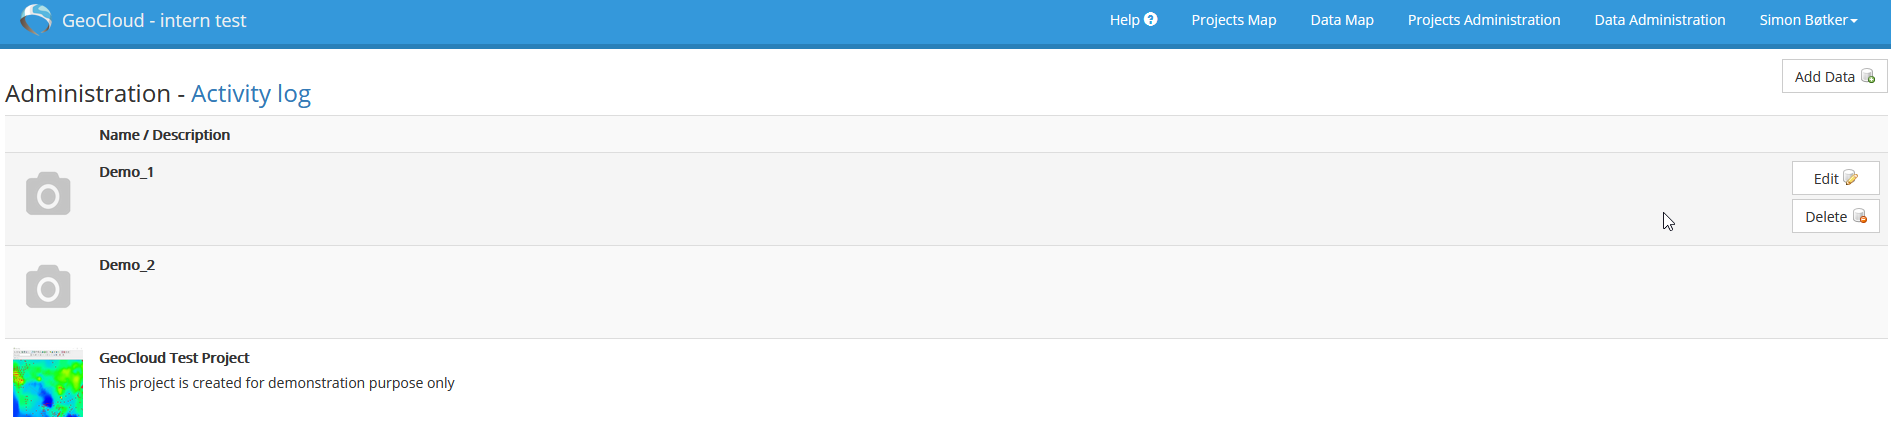Click the Activity log heading link
The height and width of the screenshot is (431, 1891).
(251, 94)
